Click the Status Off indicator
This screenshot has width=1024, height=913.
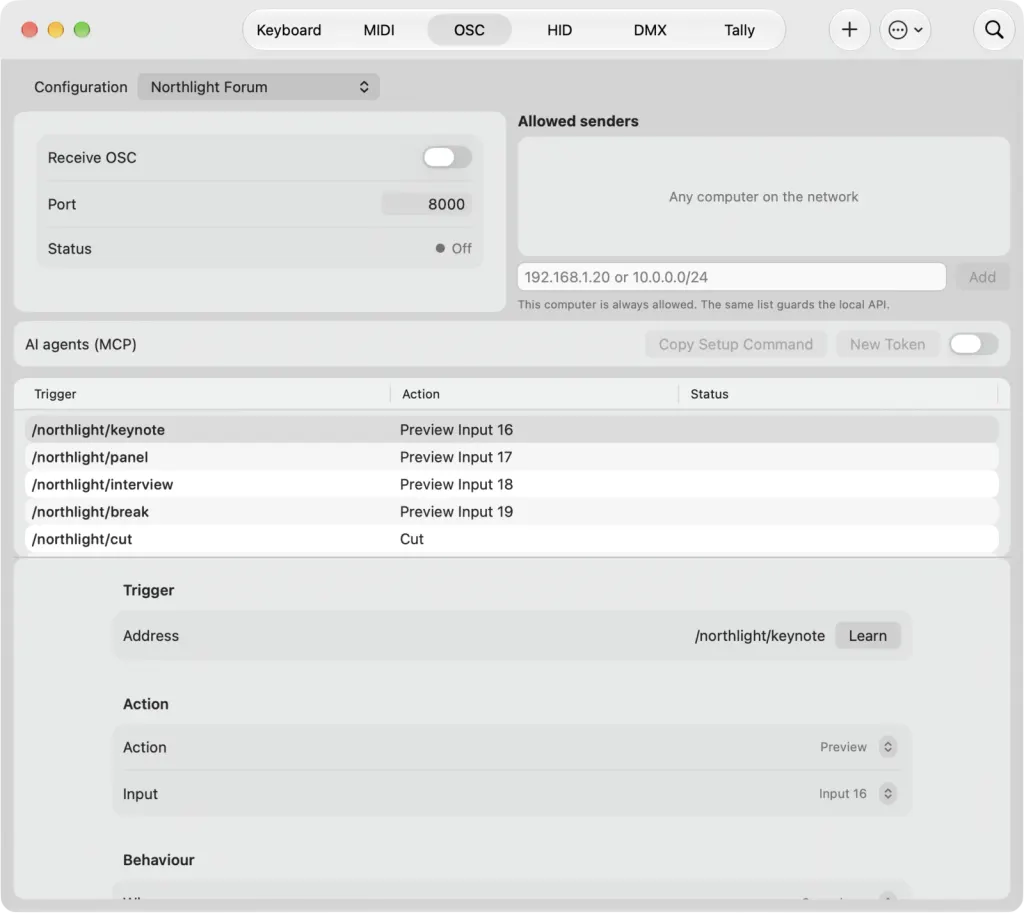453,249
